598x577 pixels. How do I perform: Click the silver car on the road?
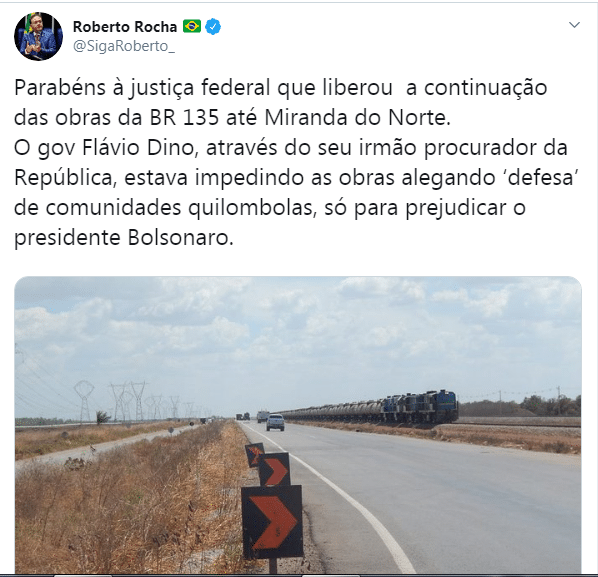pyautogui.click(x=275, y=422)
